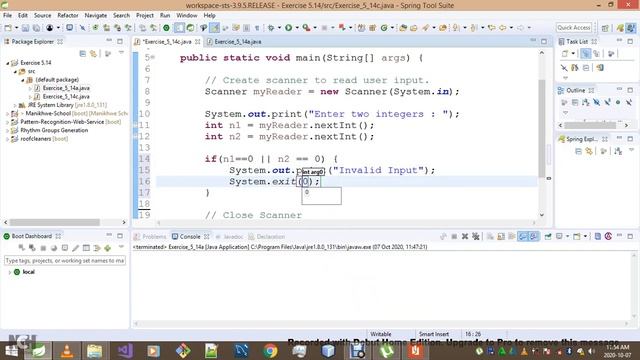Open the Project menu

(x=145, y=16)
